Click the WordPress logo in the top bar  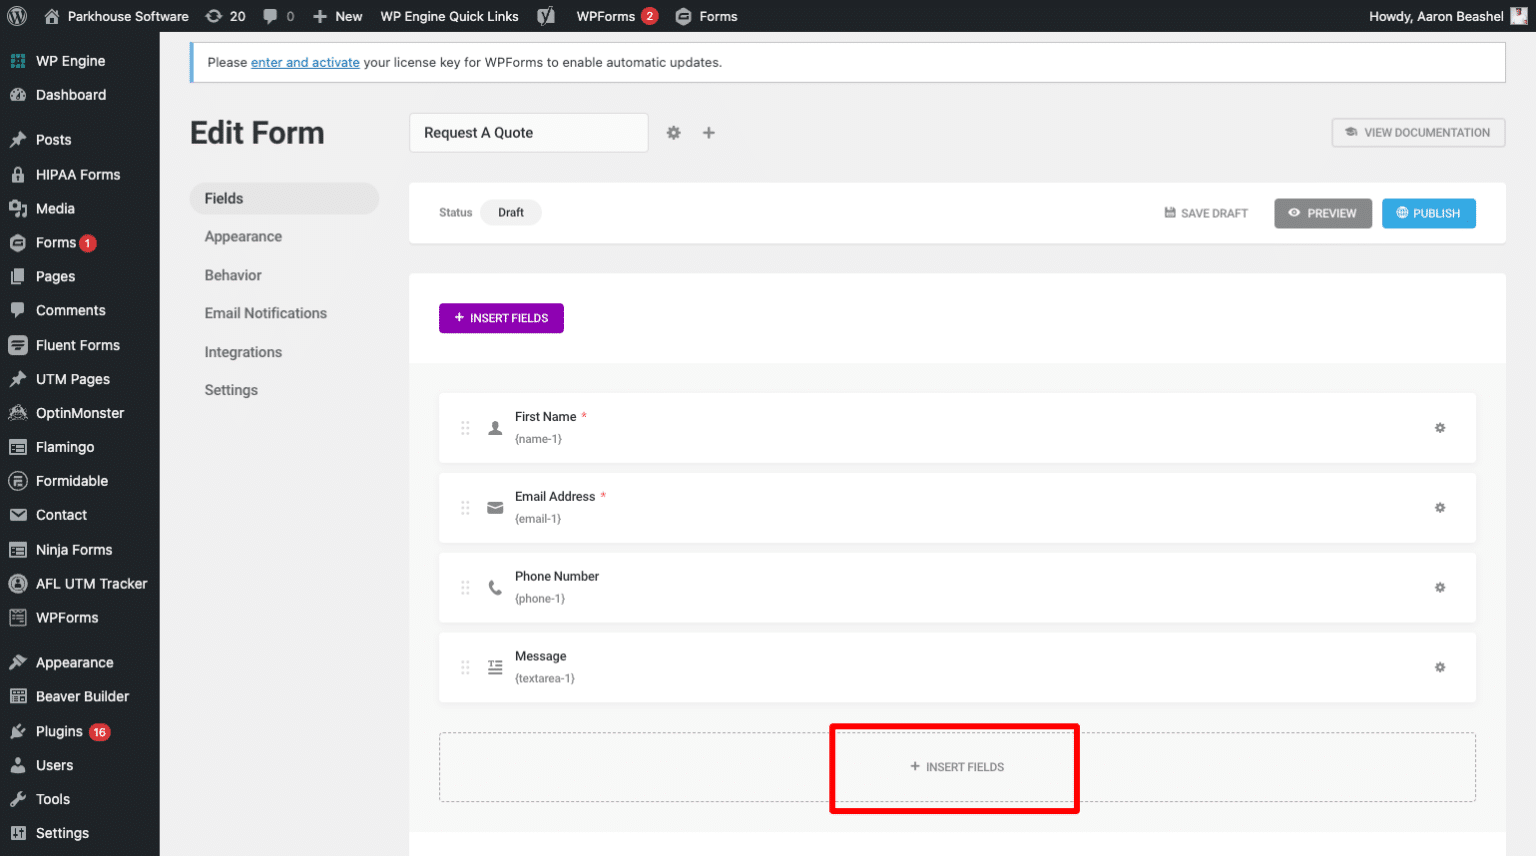[16, 15]
